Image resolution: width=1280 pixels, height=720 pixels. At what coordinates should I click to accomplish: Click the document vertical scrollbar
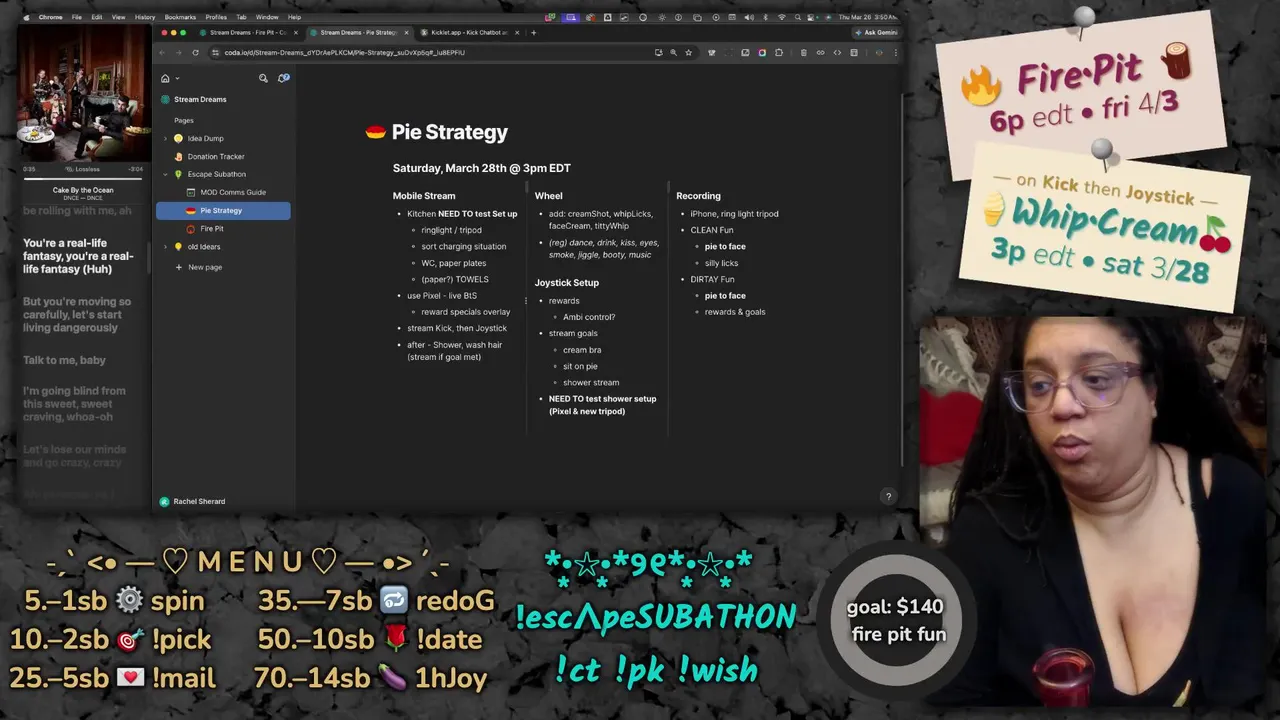tap(900, 280)
